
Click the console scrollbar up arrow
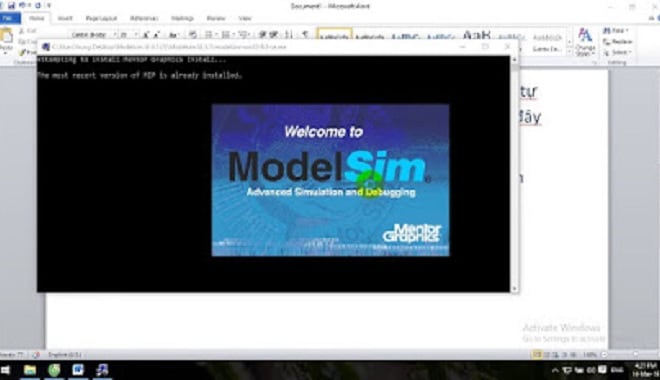514,59
